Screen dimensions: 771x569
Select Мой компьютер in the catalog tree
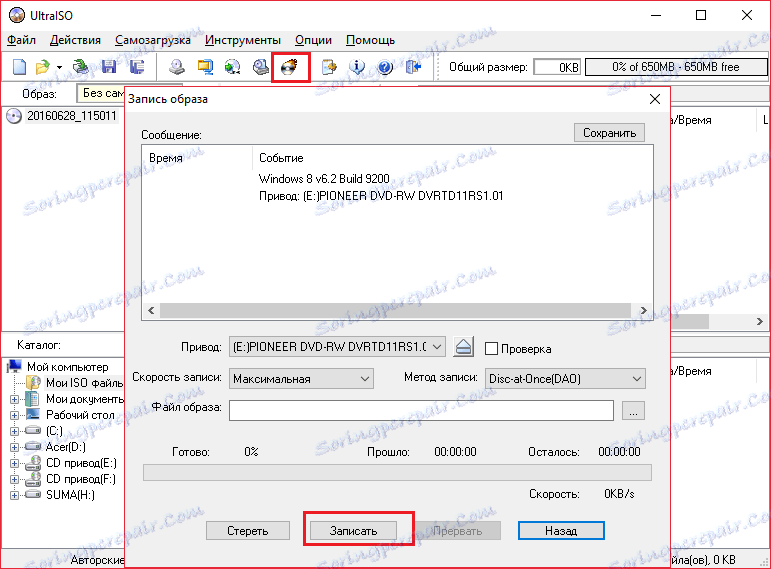67,367
